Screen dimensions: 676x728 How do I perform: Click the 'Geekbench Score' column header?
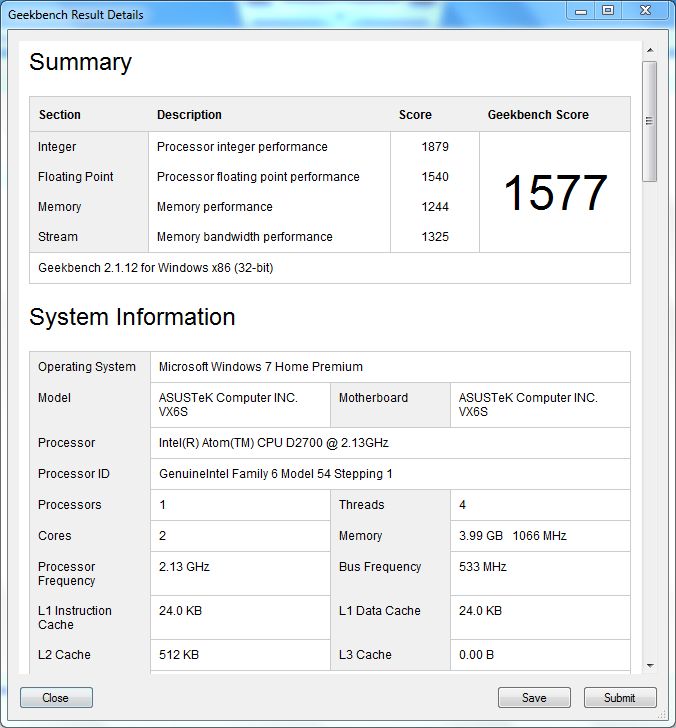coord(538,115)
